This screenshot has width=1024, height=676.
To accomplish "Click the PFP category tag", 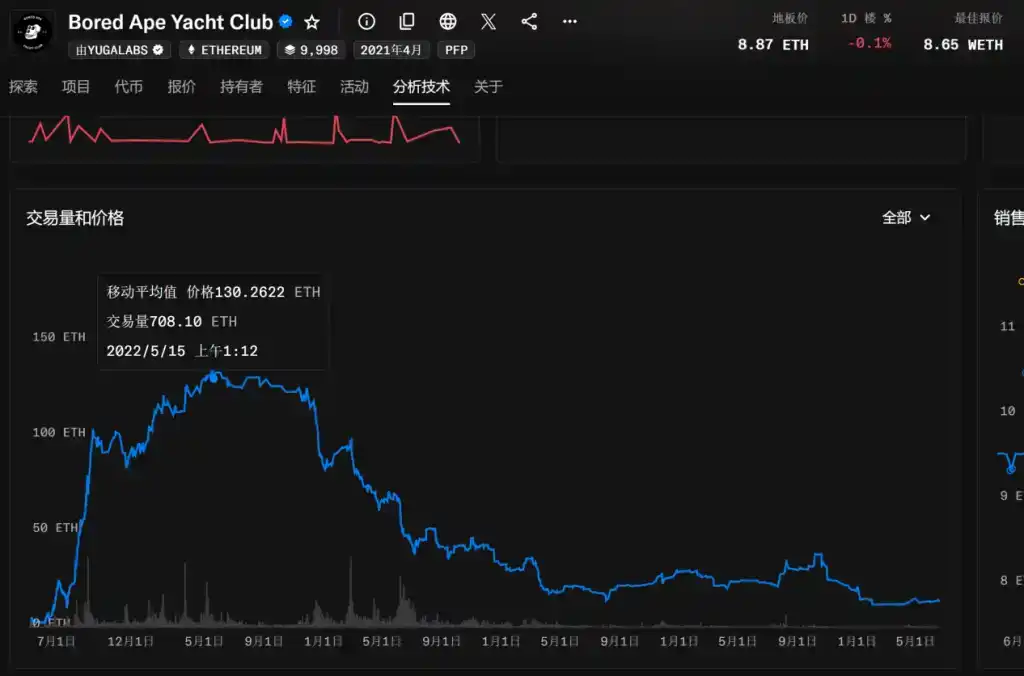I will pos(456,50).
